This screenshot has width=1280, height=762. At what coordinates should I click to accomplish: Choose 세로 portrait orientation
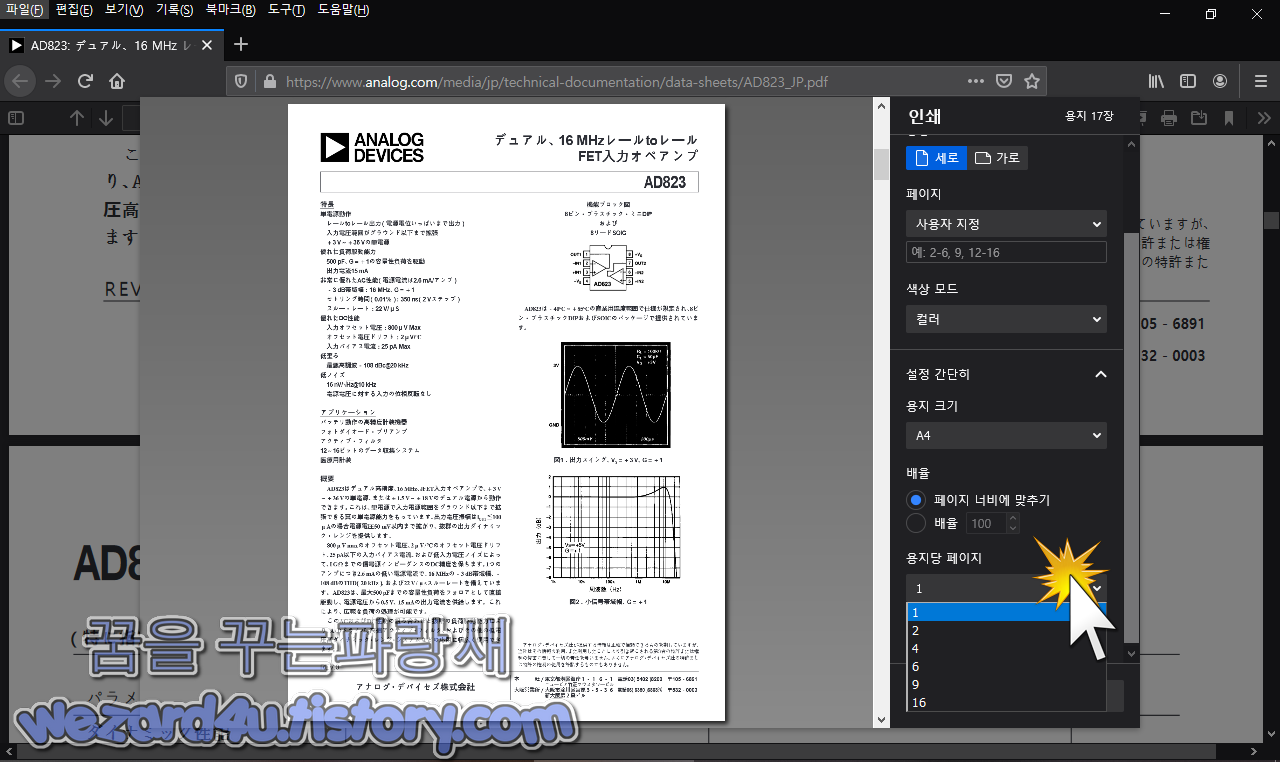[937, 158]
